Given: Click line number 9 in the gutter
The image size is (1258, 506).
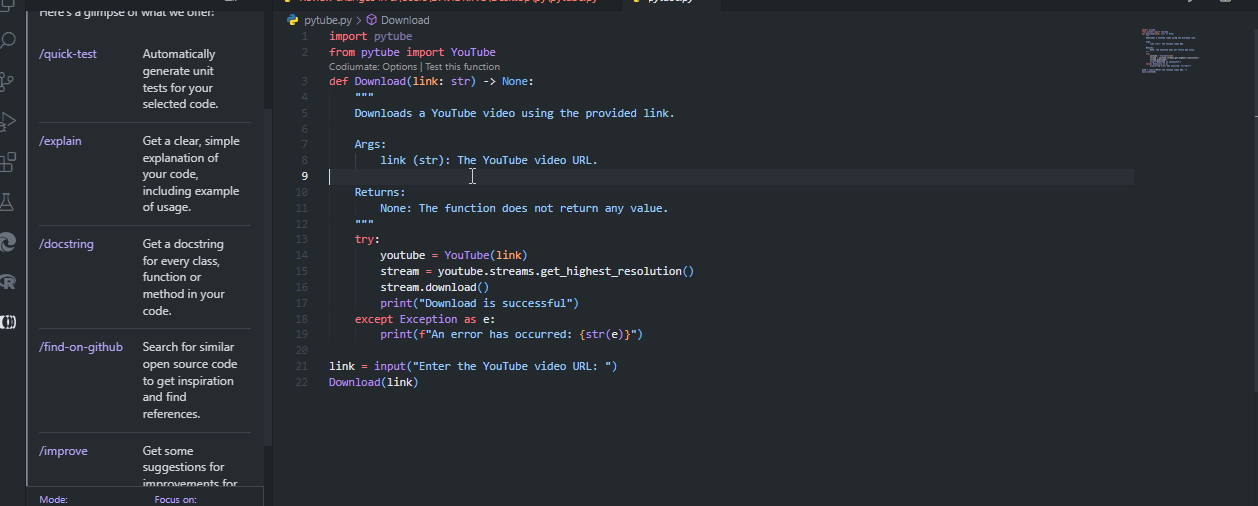Looking at the screenshot, I should (x=304, y=176).
